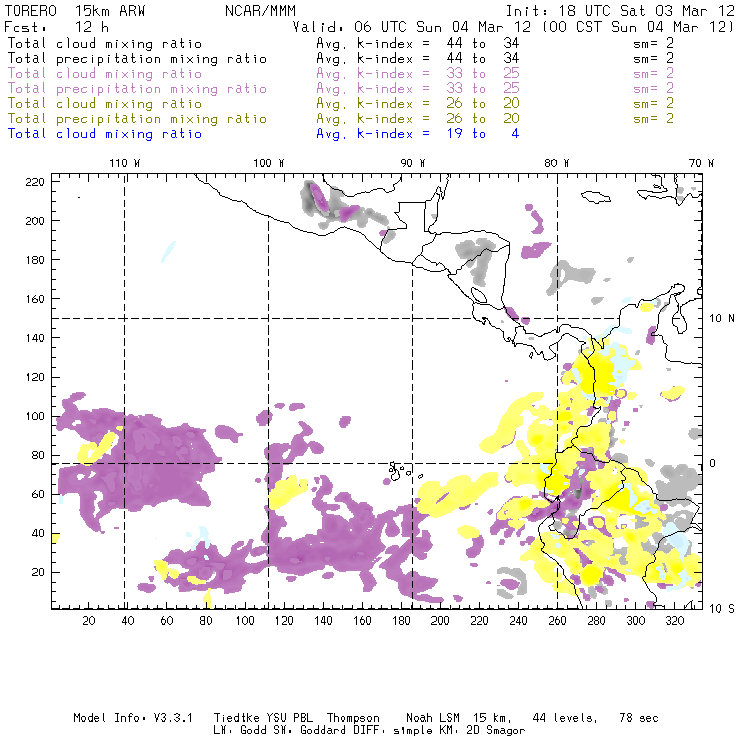Click the x-axis tick label "300"
Screen dimensions: 740x740
[x=635, y=621]
